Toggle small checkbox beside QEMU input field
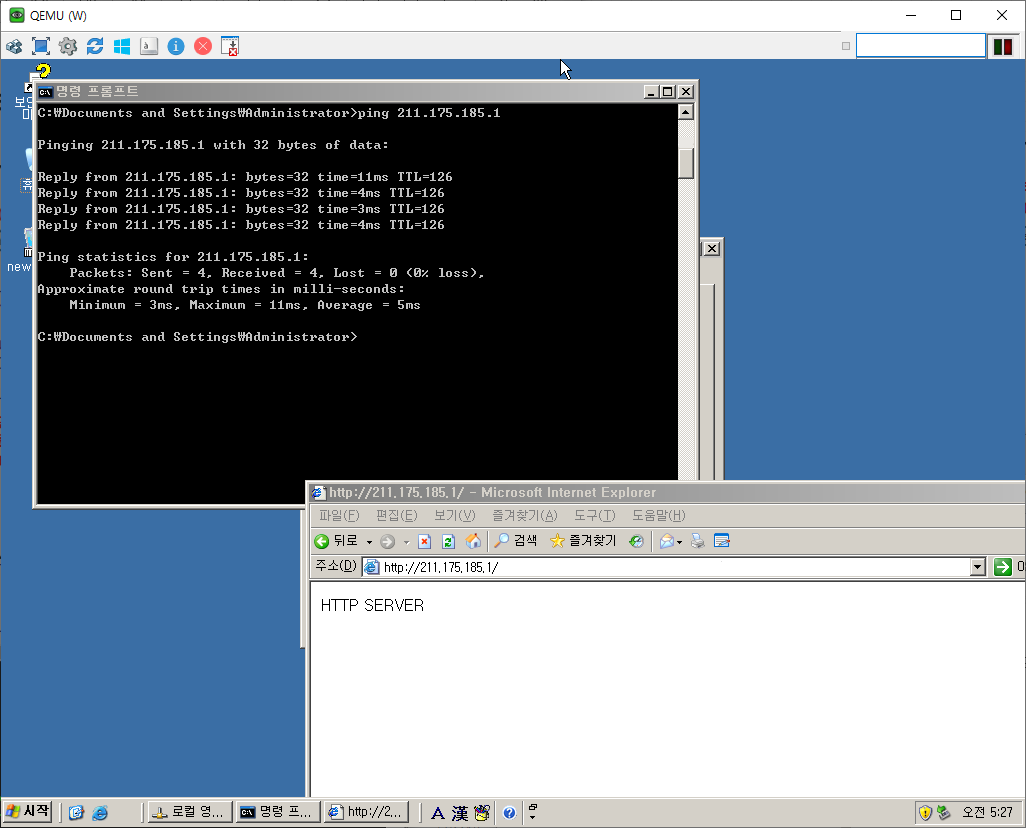 (x=846, y=46)
